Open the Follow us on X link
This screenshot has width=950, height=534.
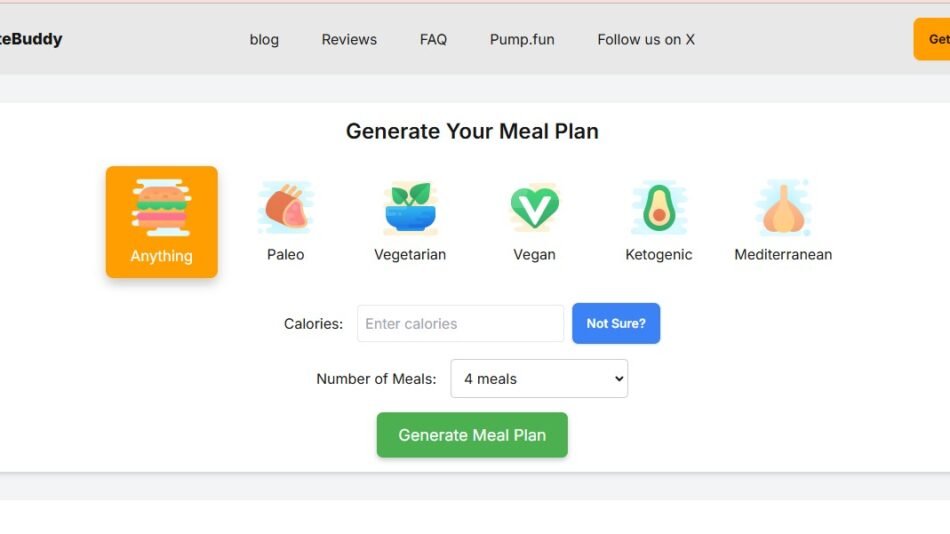click(646, 40)
